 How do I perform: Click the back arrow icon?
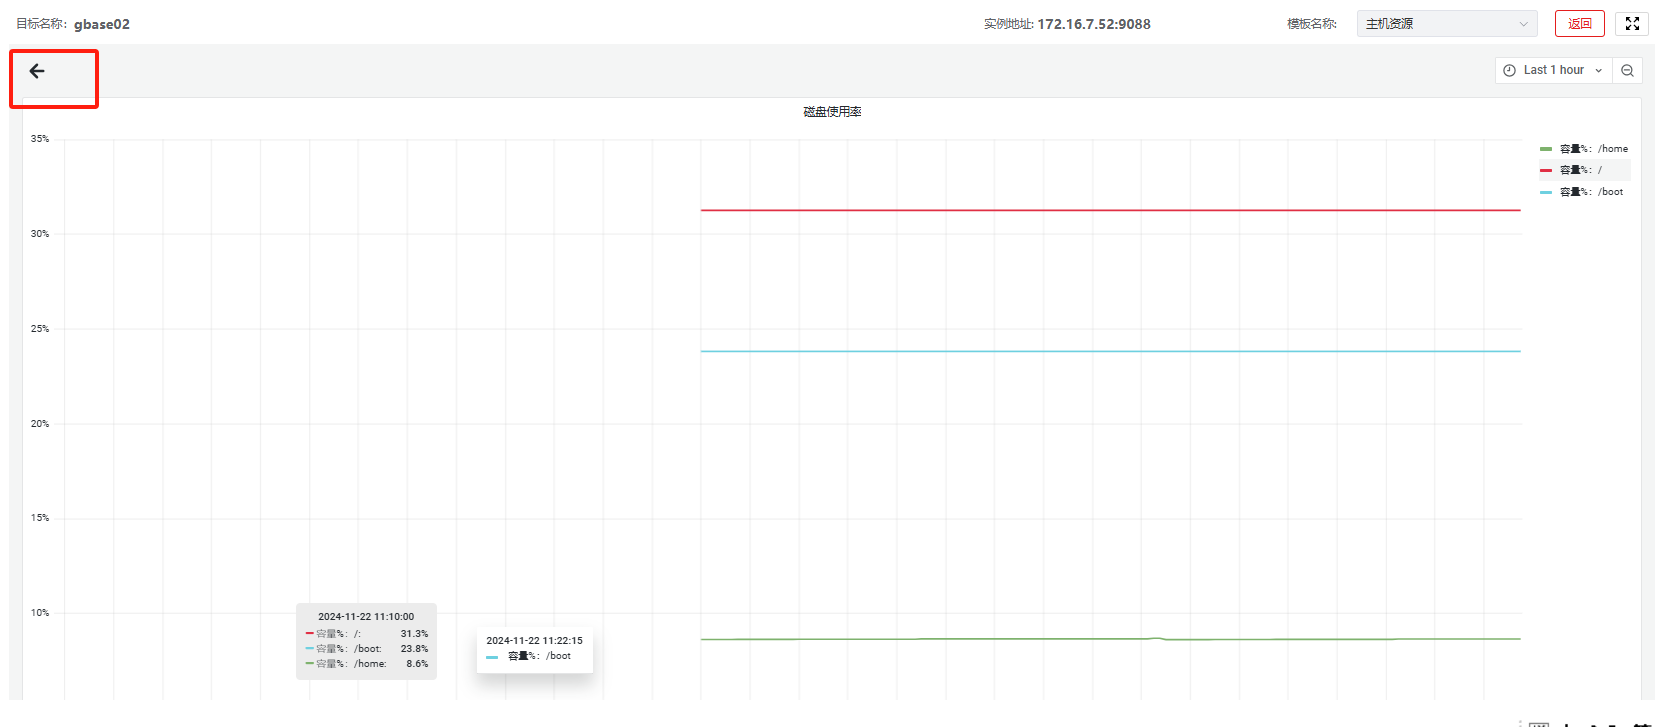[x=37, y=71]
